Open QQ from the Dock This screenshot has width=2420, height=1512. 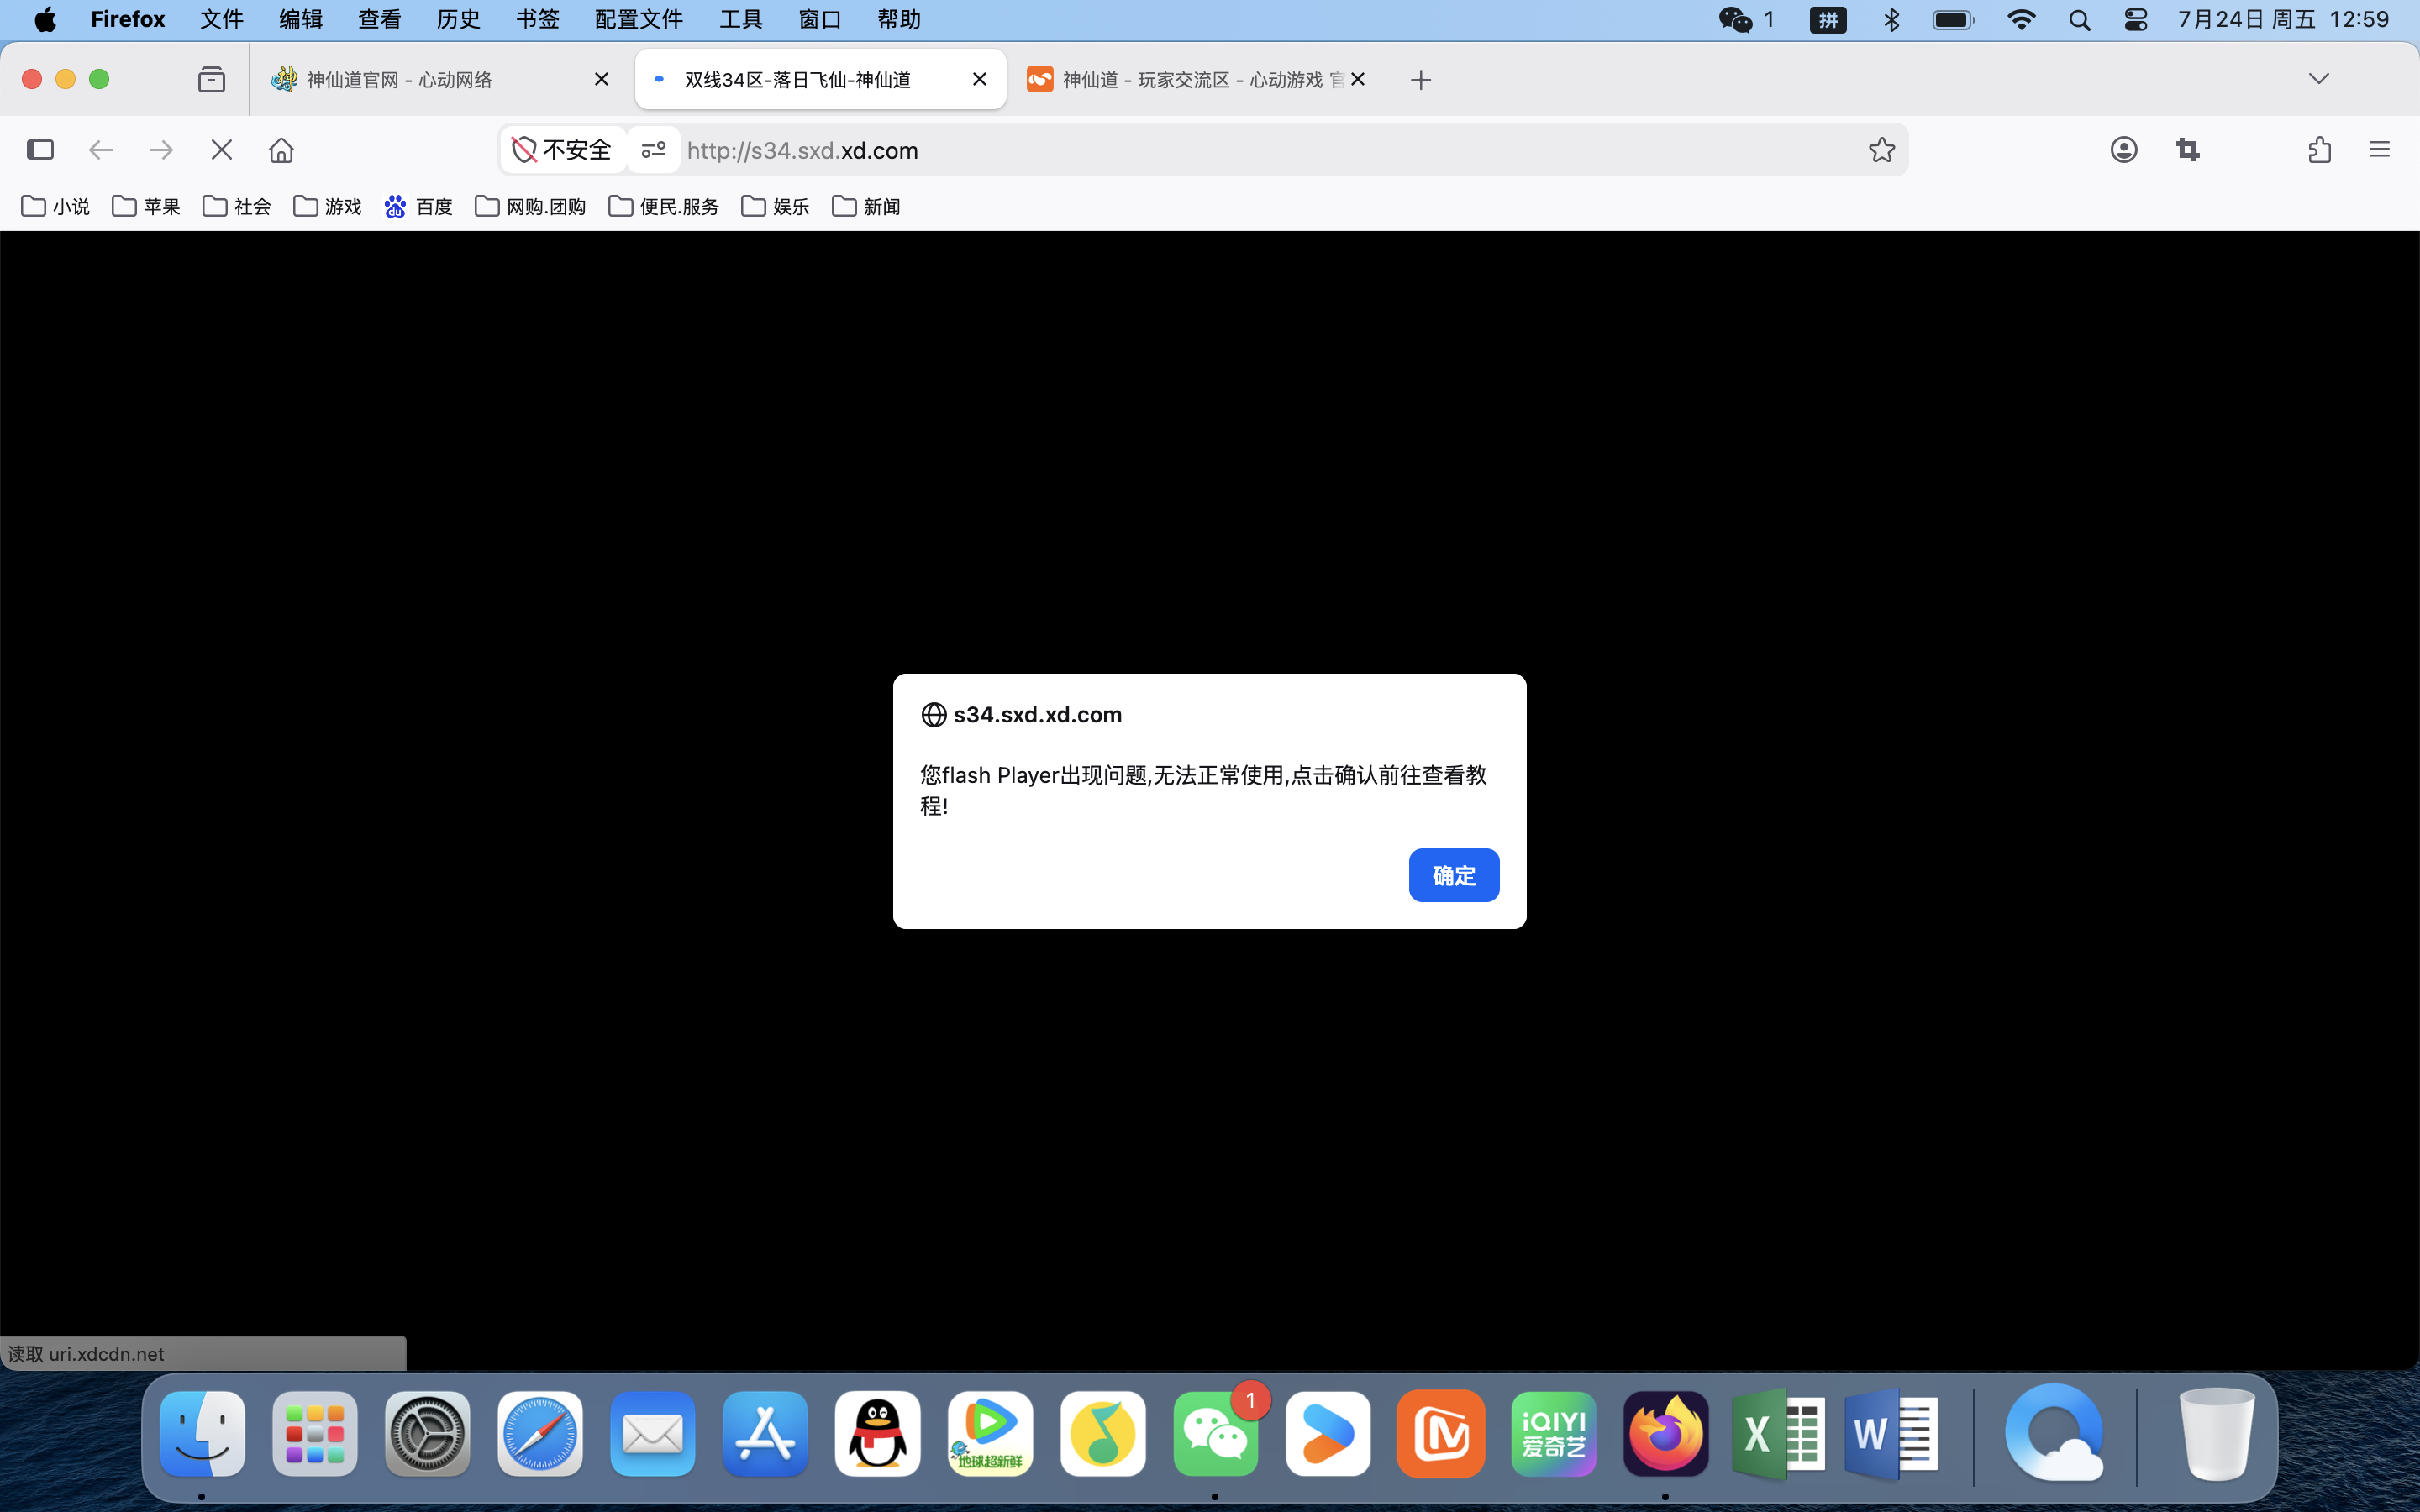coord(878,1433)
